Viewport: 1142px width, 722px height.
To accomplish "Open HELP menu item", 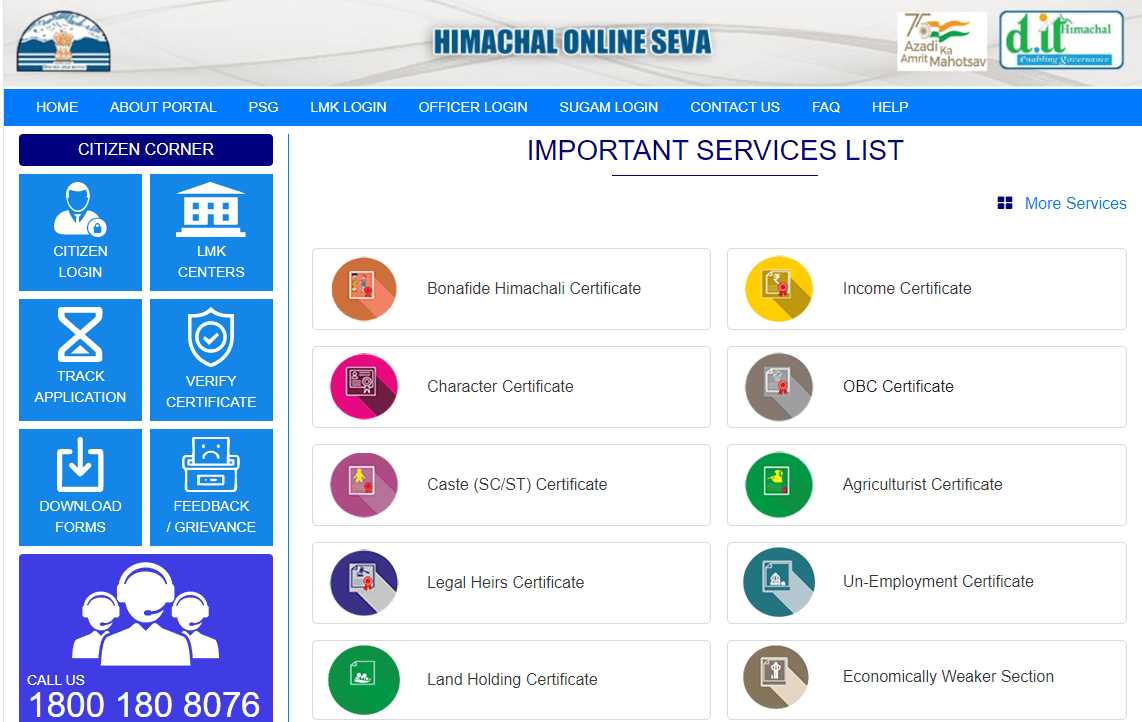I will 890,107.
